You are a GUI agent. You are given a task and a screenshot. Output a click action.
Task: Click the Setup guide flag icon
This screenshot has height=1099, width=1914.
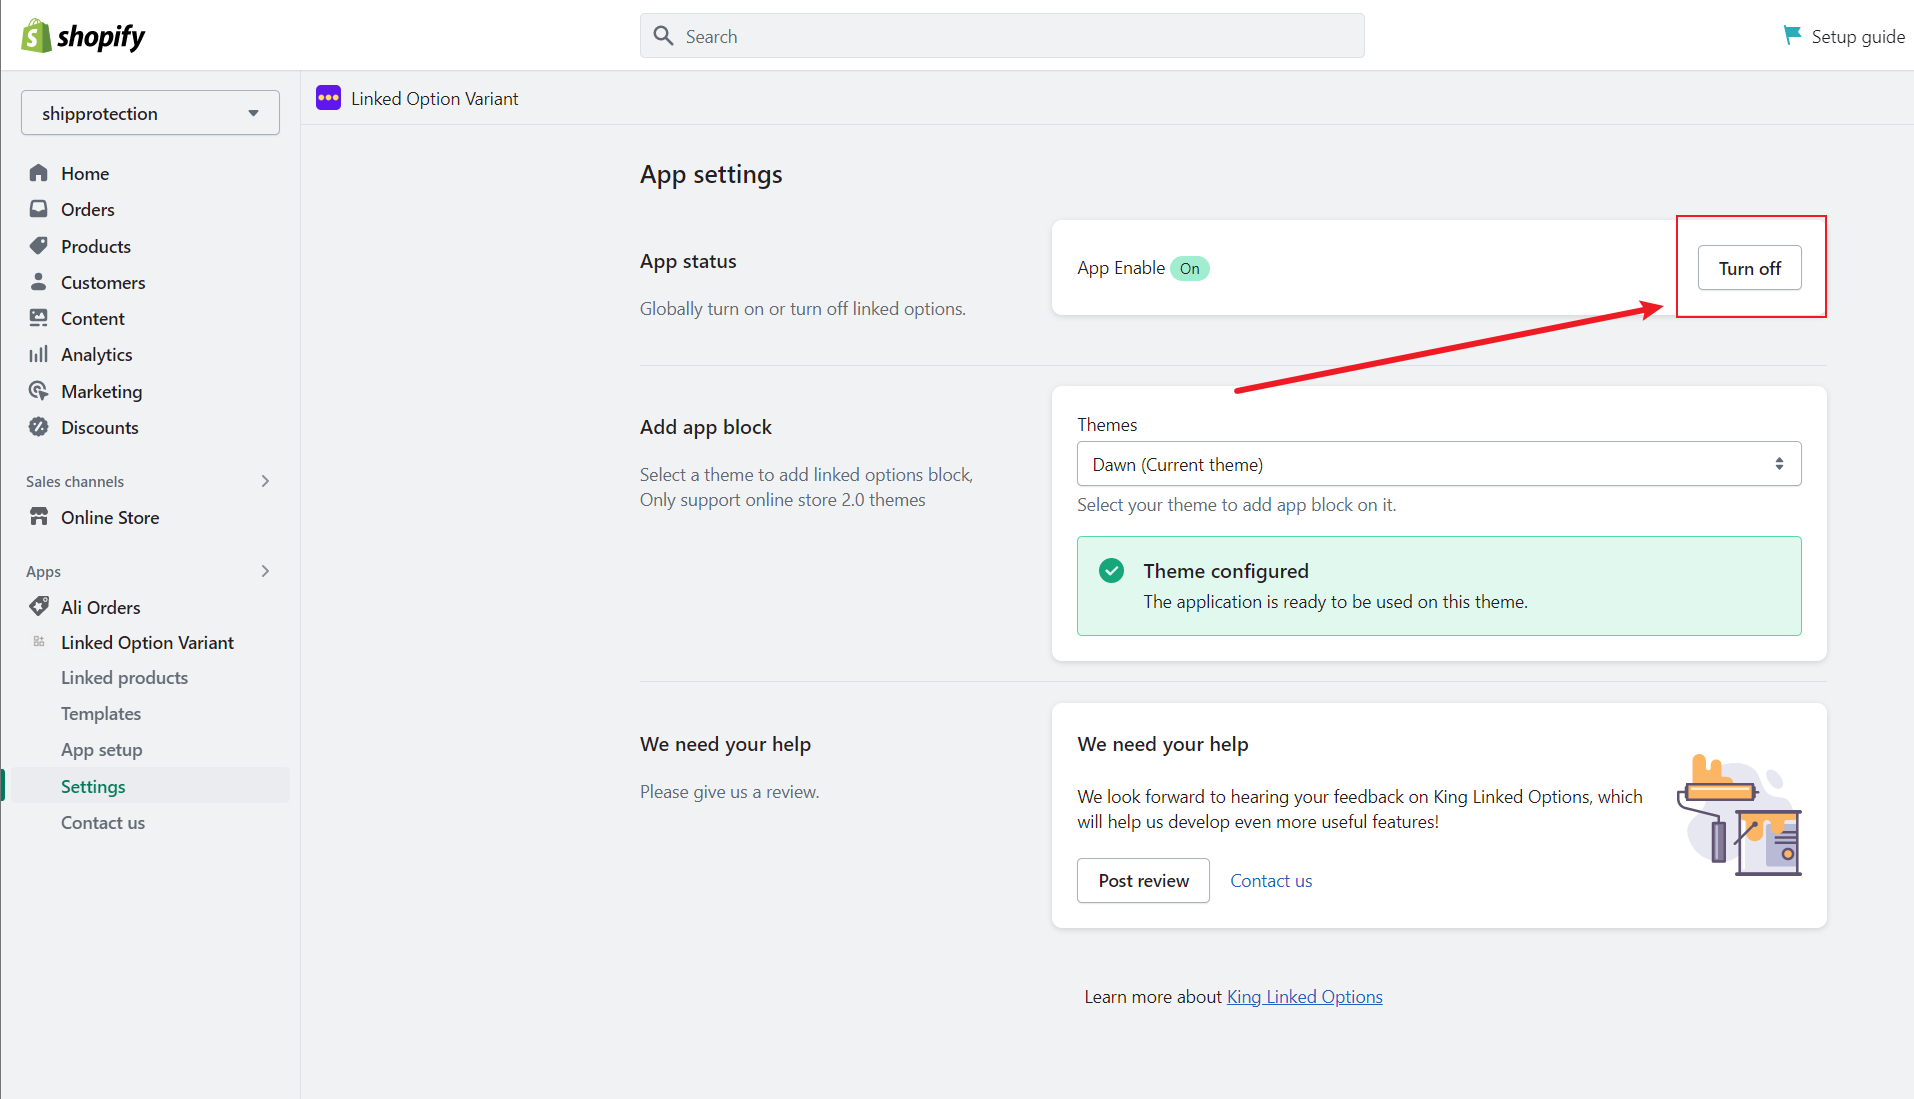(x=1791, y=36)
